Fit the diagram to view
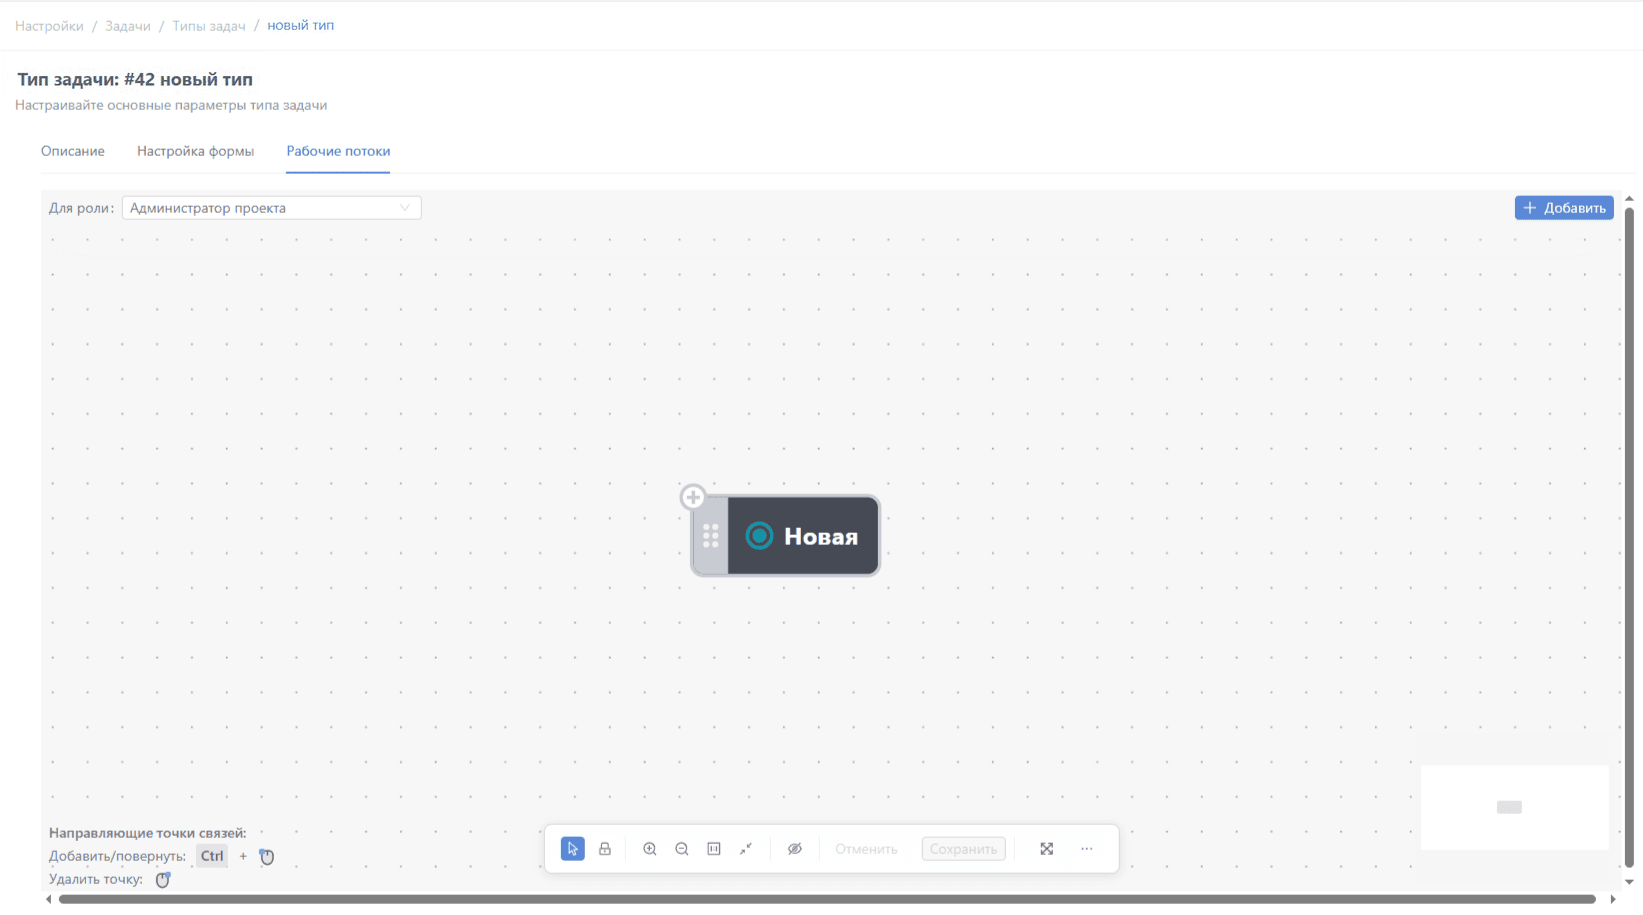1643x915 pixels. (746, 849)
